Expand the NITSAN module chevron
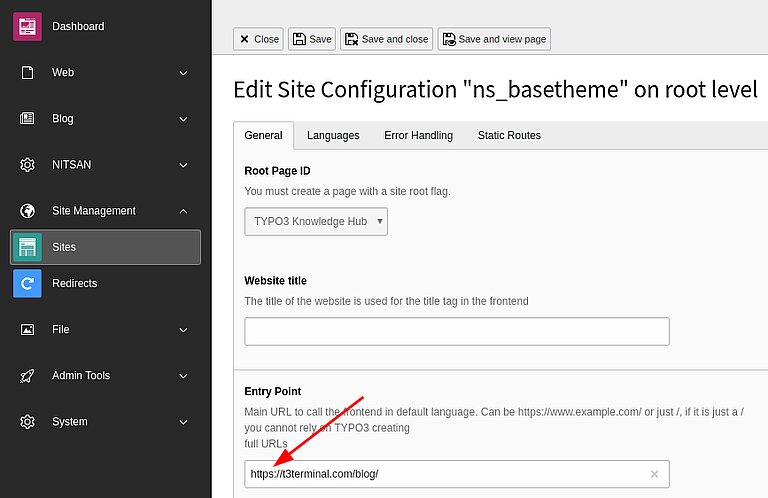Image resolution: width=768 pixels, height=498 pixels. tap(183, 165)
